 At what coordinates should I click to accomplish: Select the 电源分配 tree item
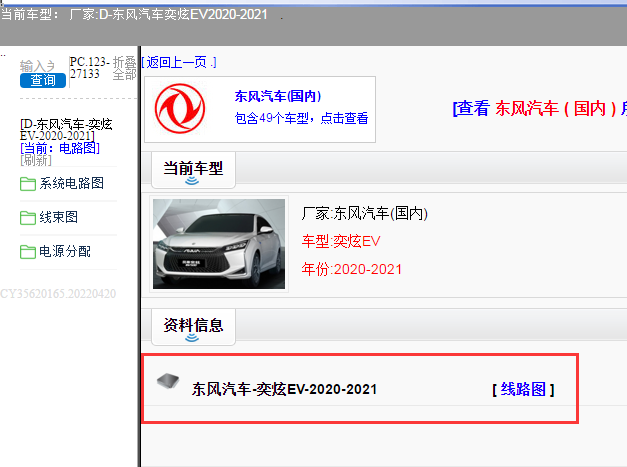[65, 251]
